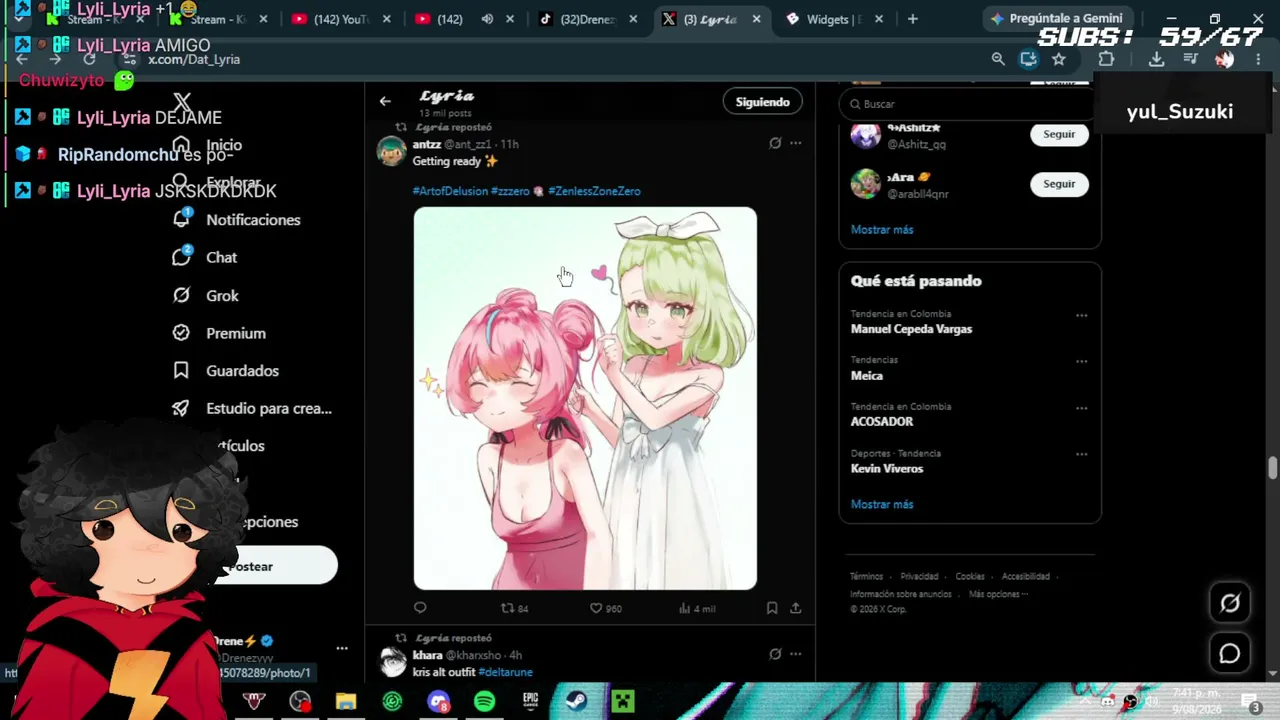This screenshot has height=720, width=1280.
Task: Open Steam from the taskbar
Action: coord(576,702)
